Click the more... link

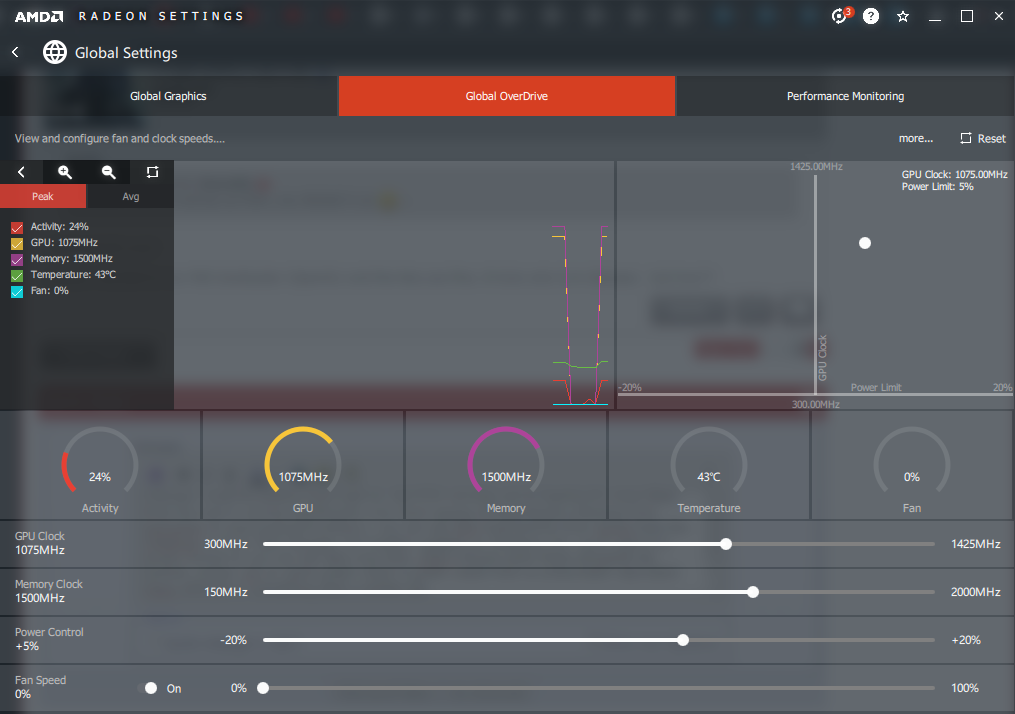pyautogui.click(x=915, y=138)
